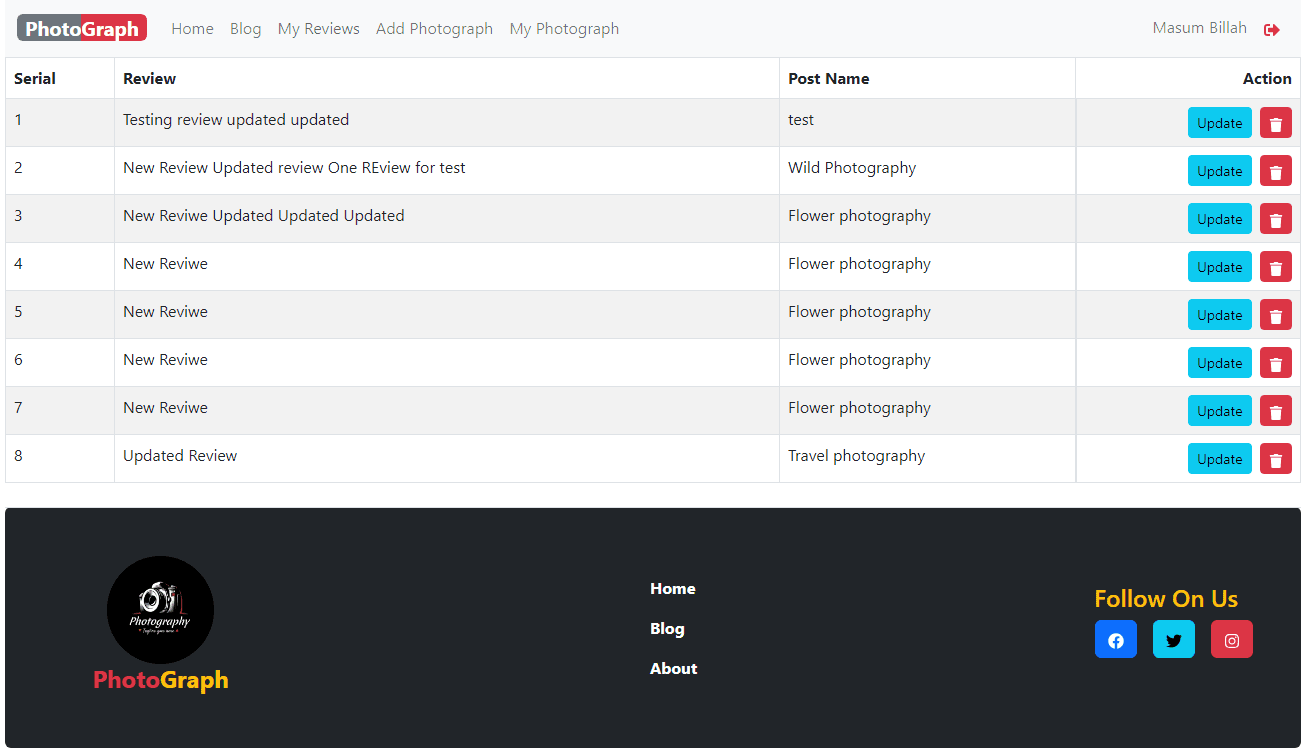
Task: Click Update for the test post review
Action: click(1219, 123)
